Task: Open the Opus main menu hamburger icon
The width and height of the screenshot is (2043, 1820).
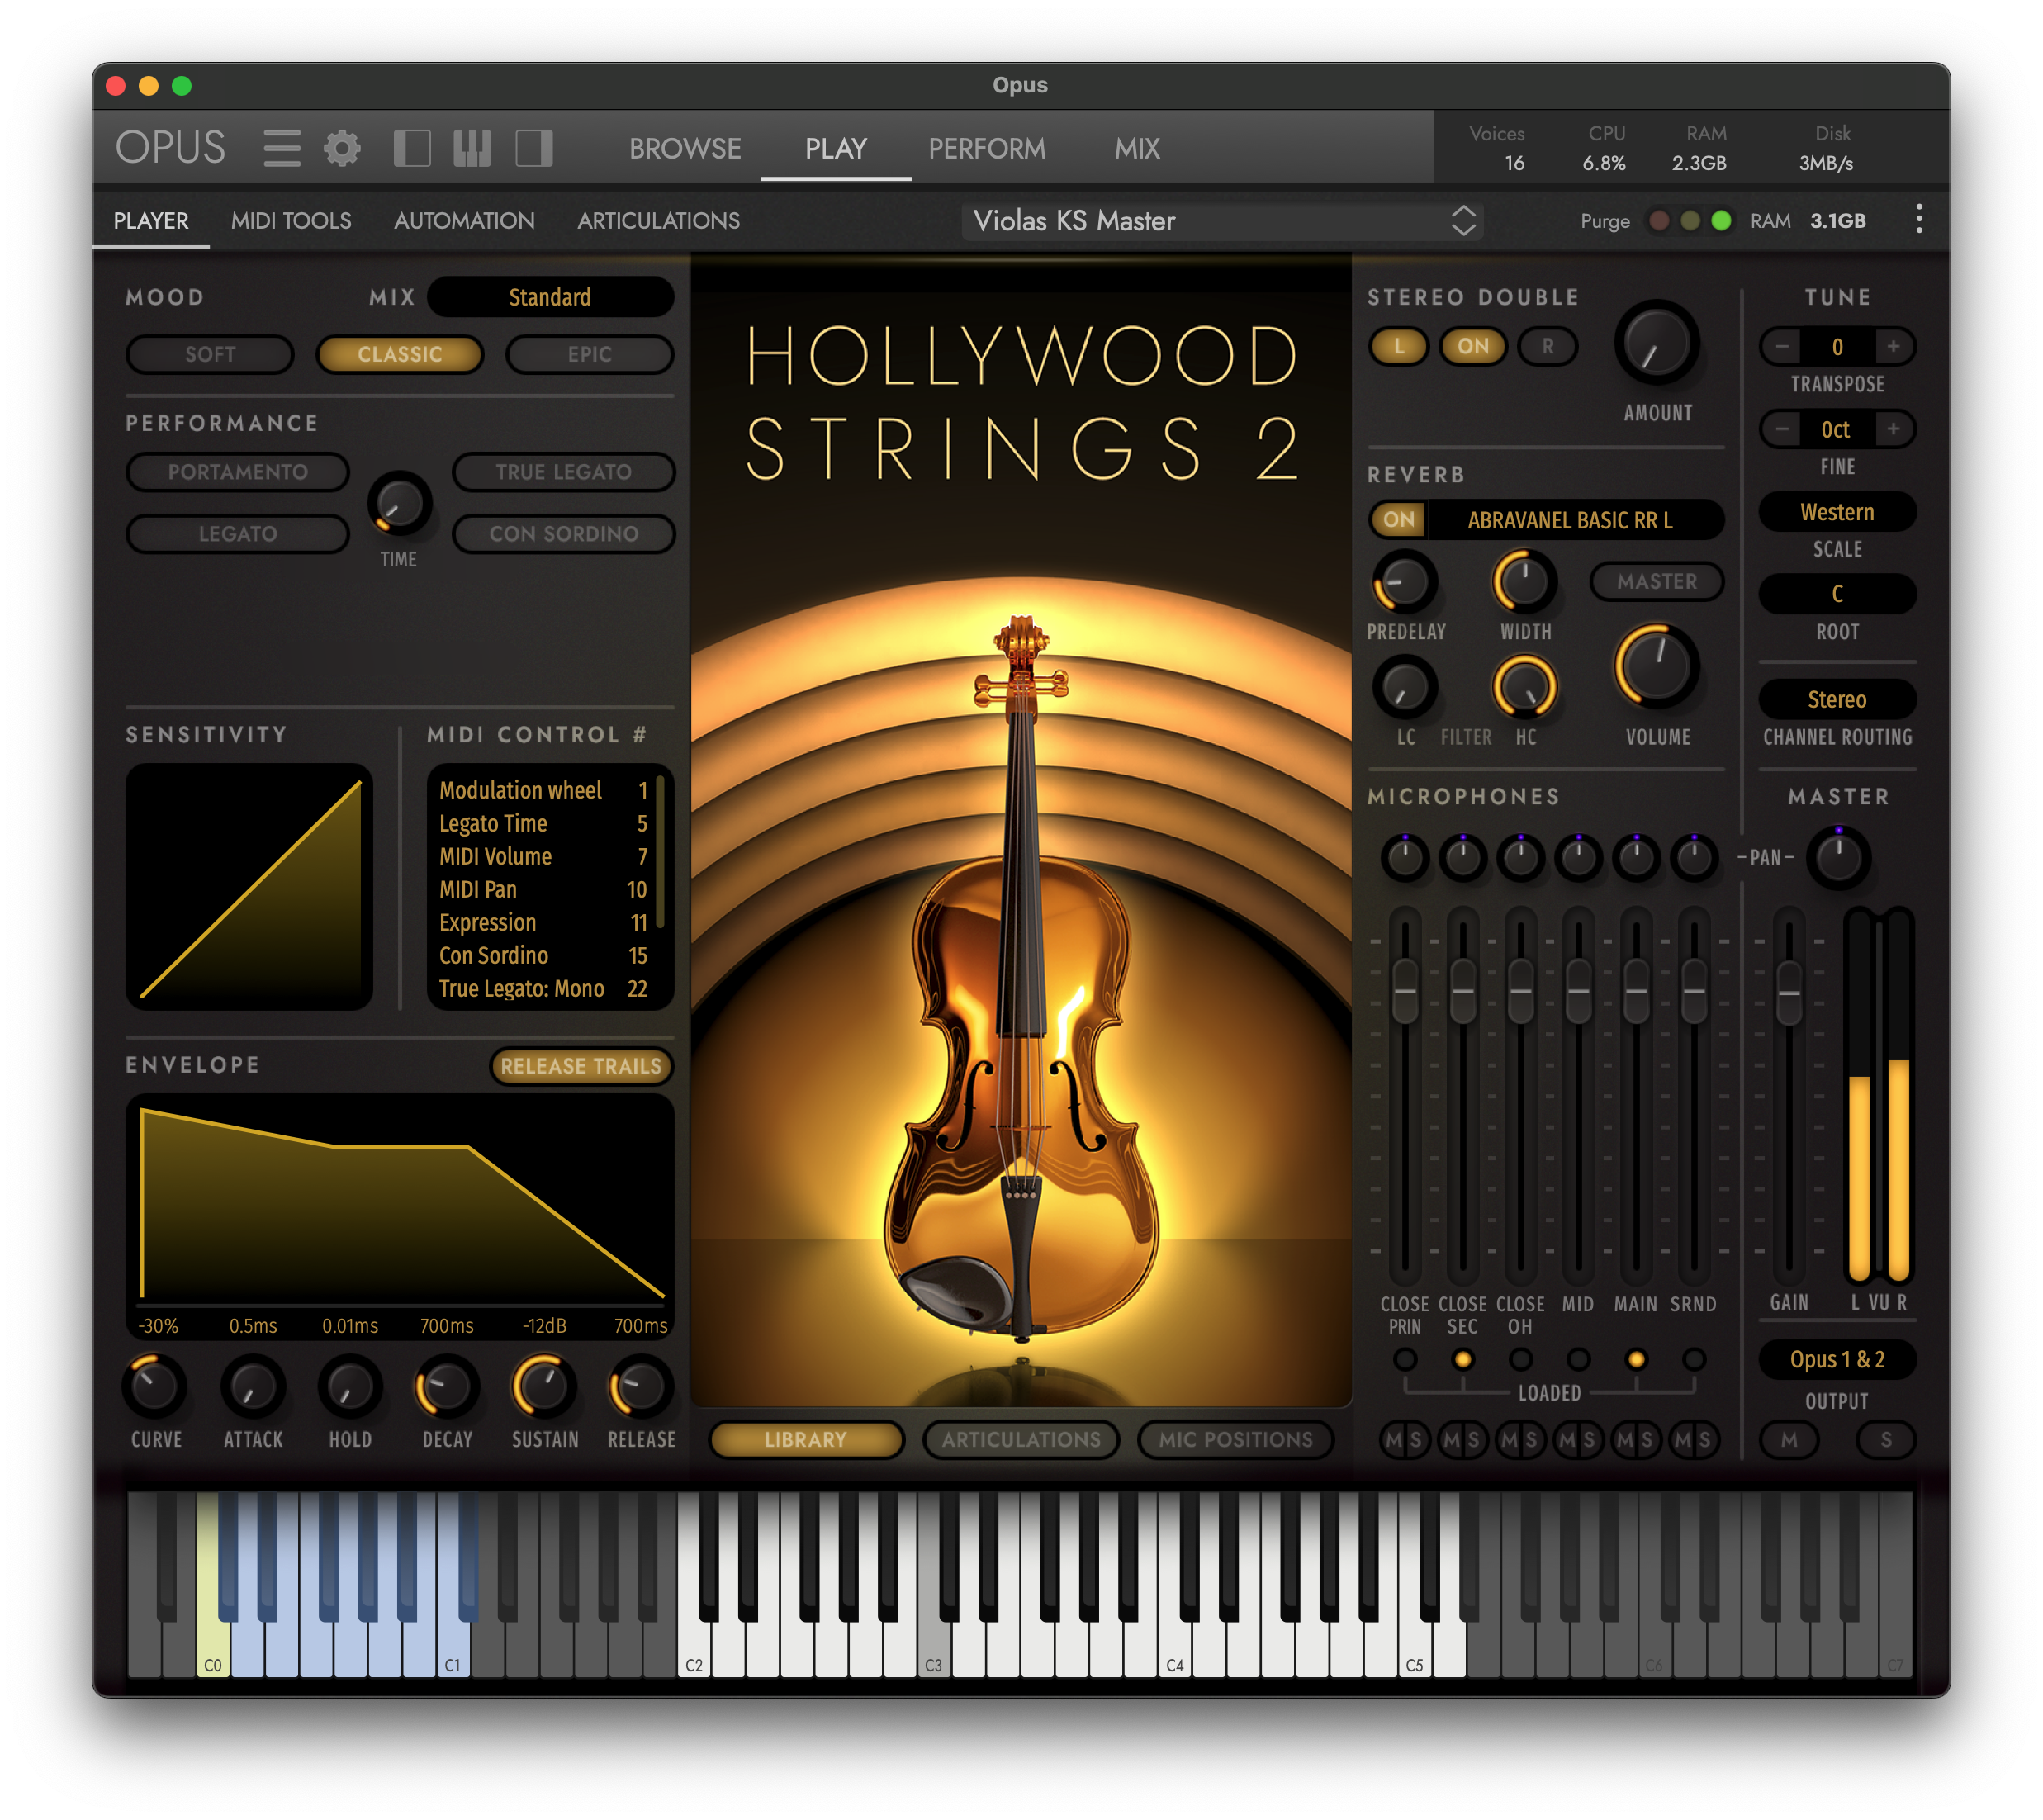Action: (x=282, y=148)
